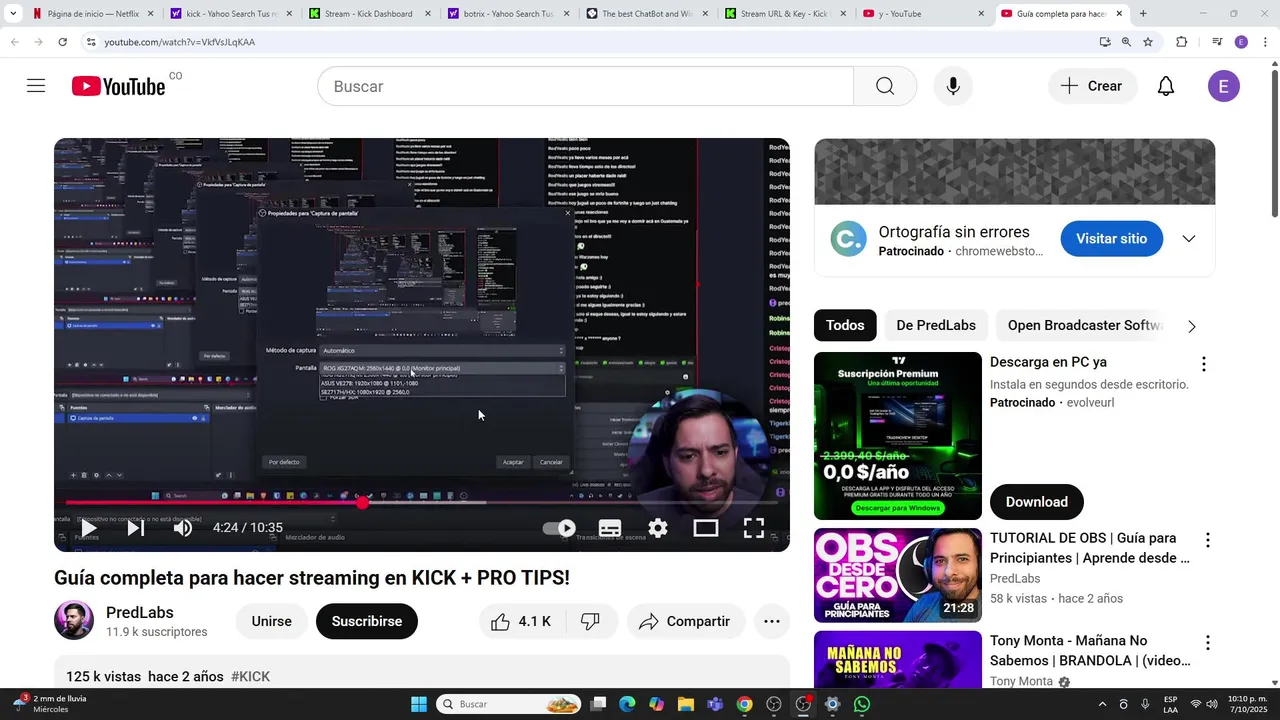Open options for TUTORIAL DE OBS video

[1208, 540]
